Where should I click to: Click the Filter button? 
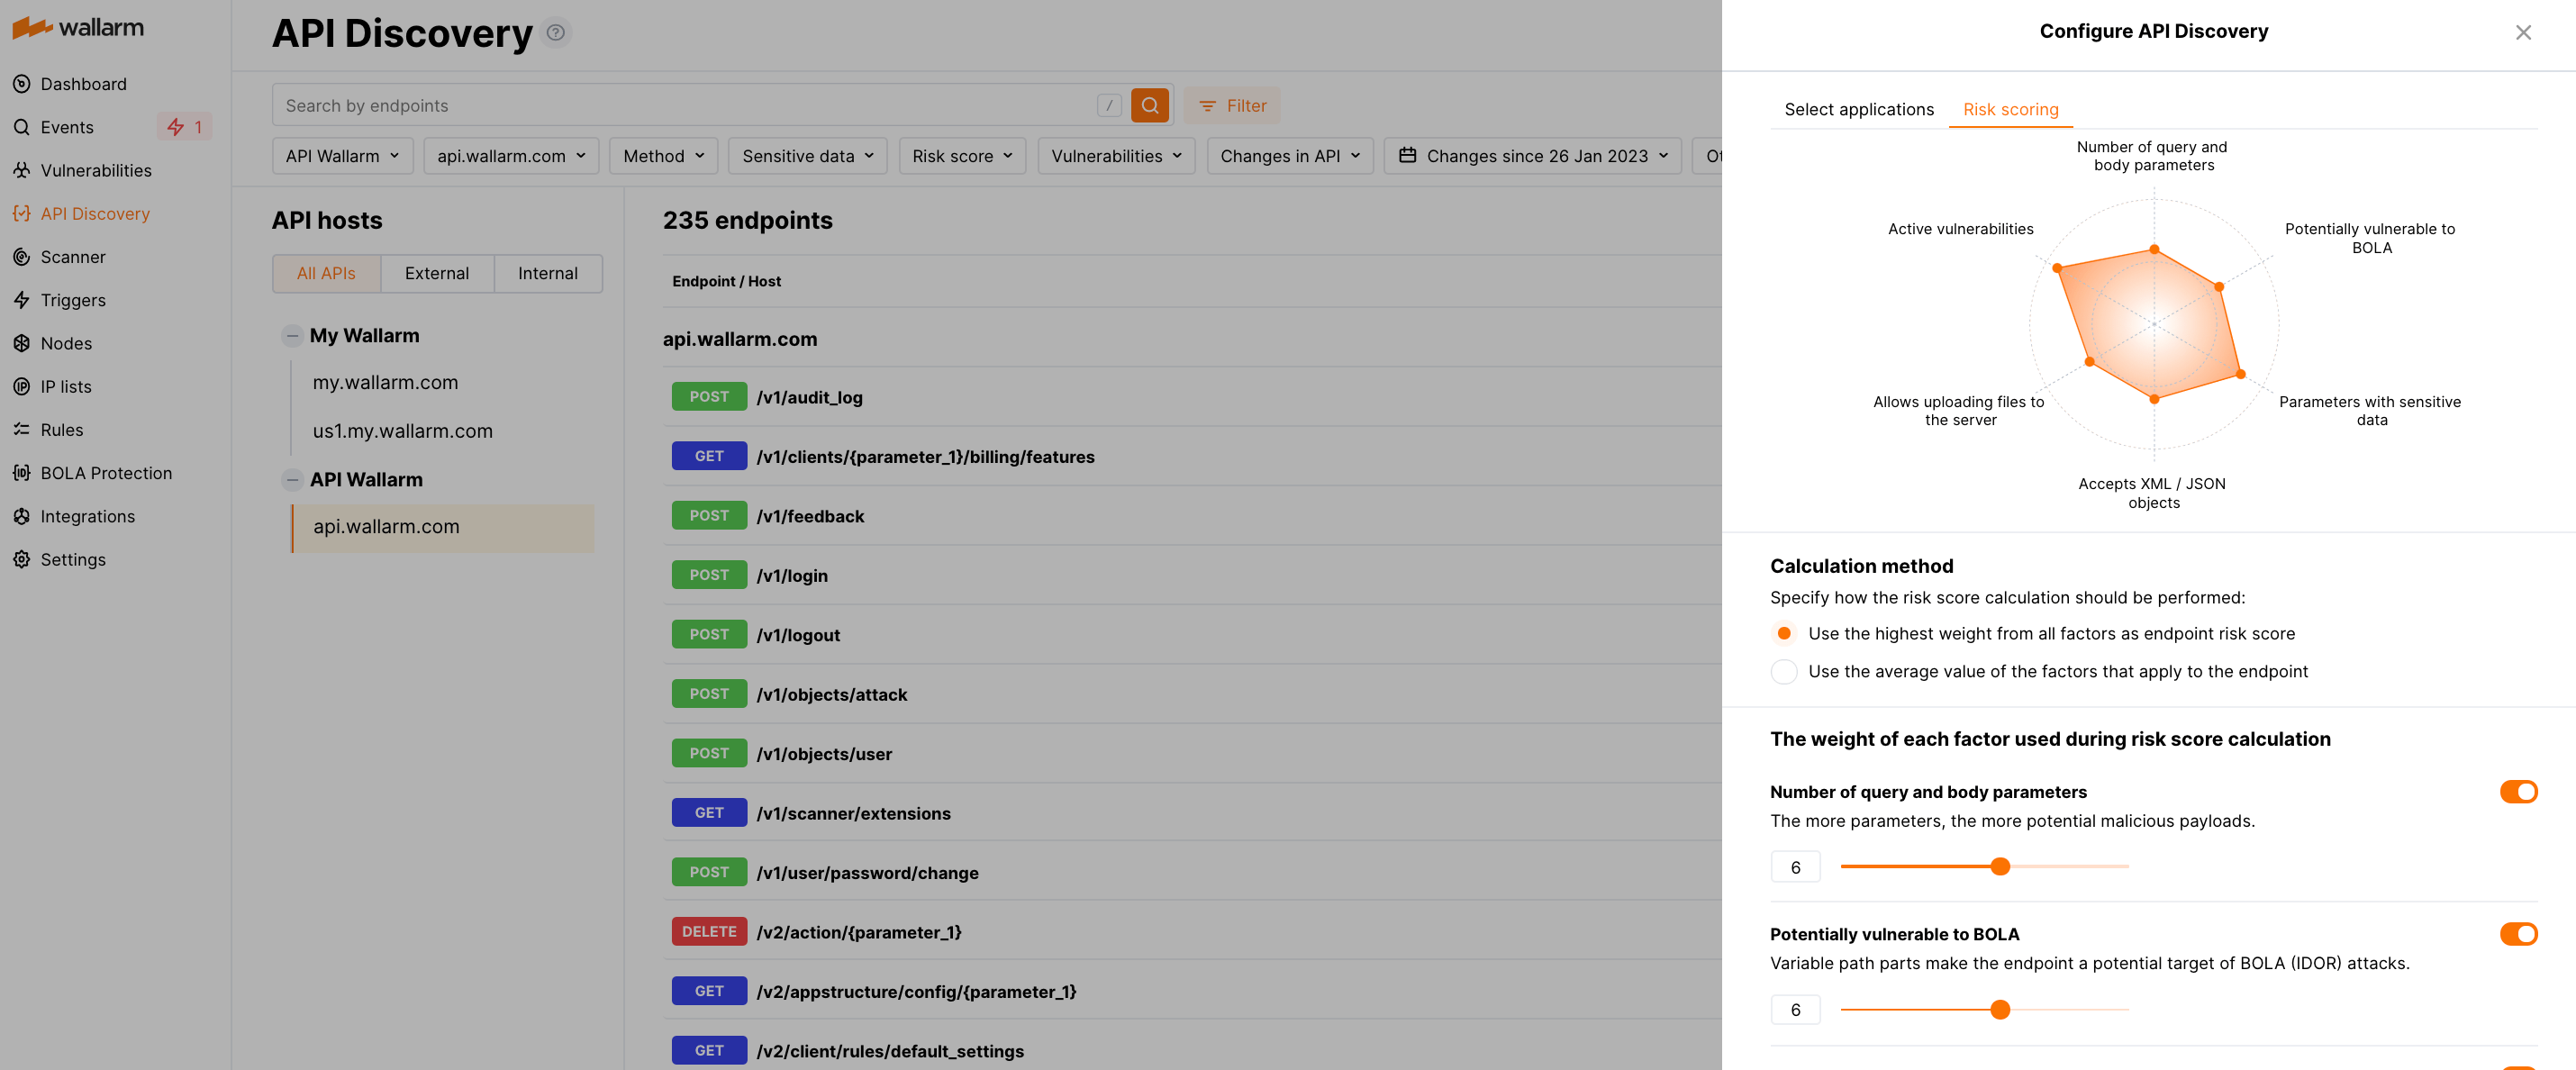1231,105
